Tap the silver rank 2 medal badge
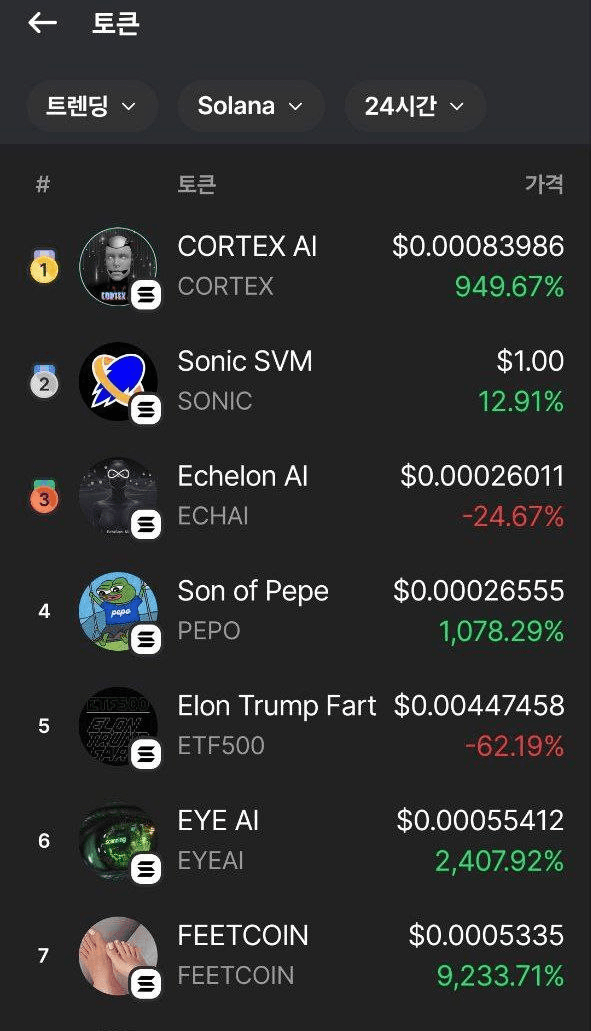Viewport: 591px width, 1031px height. 44,381
